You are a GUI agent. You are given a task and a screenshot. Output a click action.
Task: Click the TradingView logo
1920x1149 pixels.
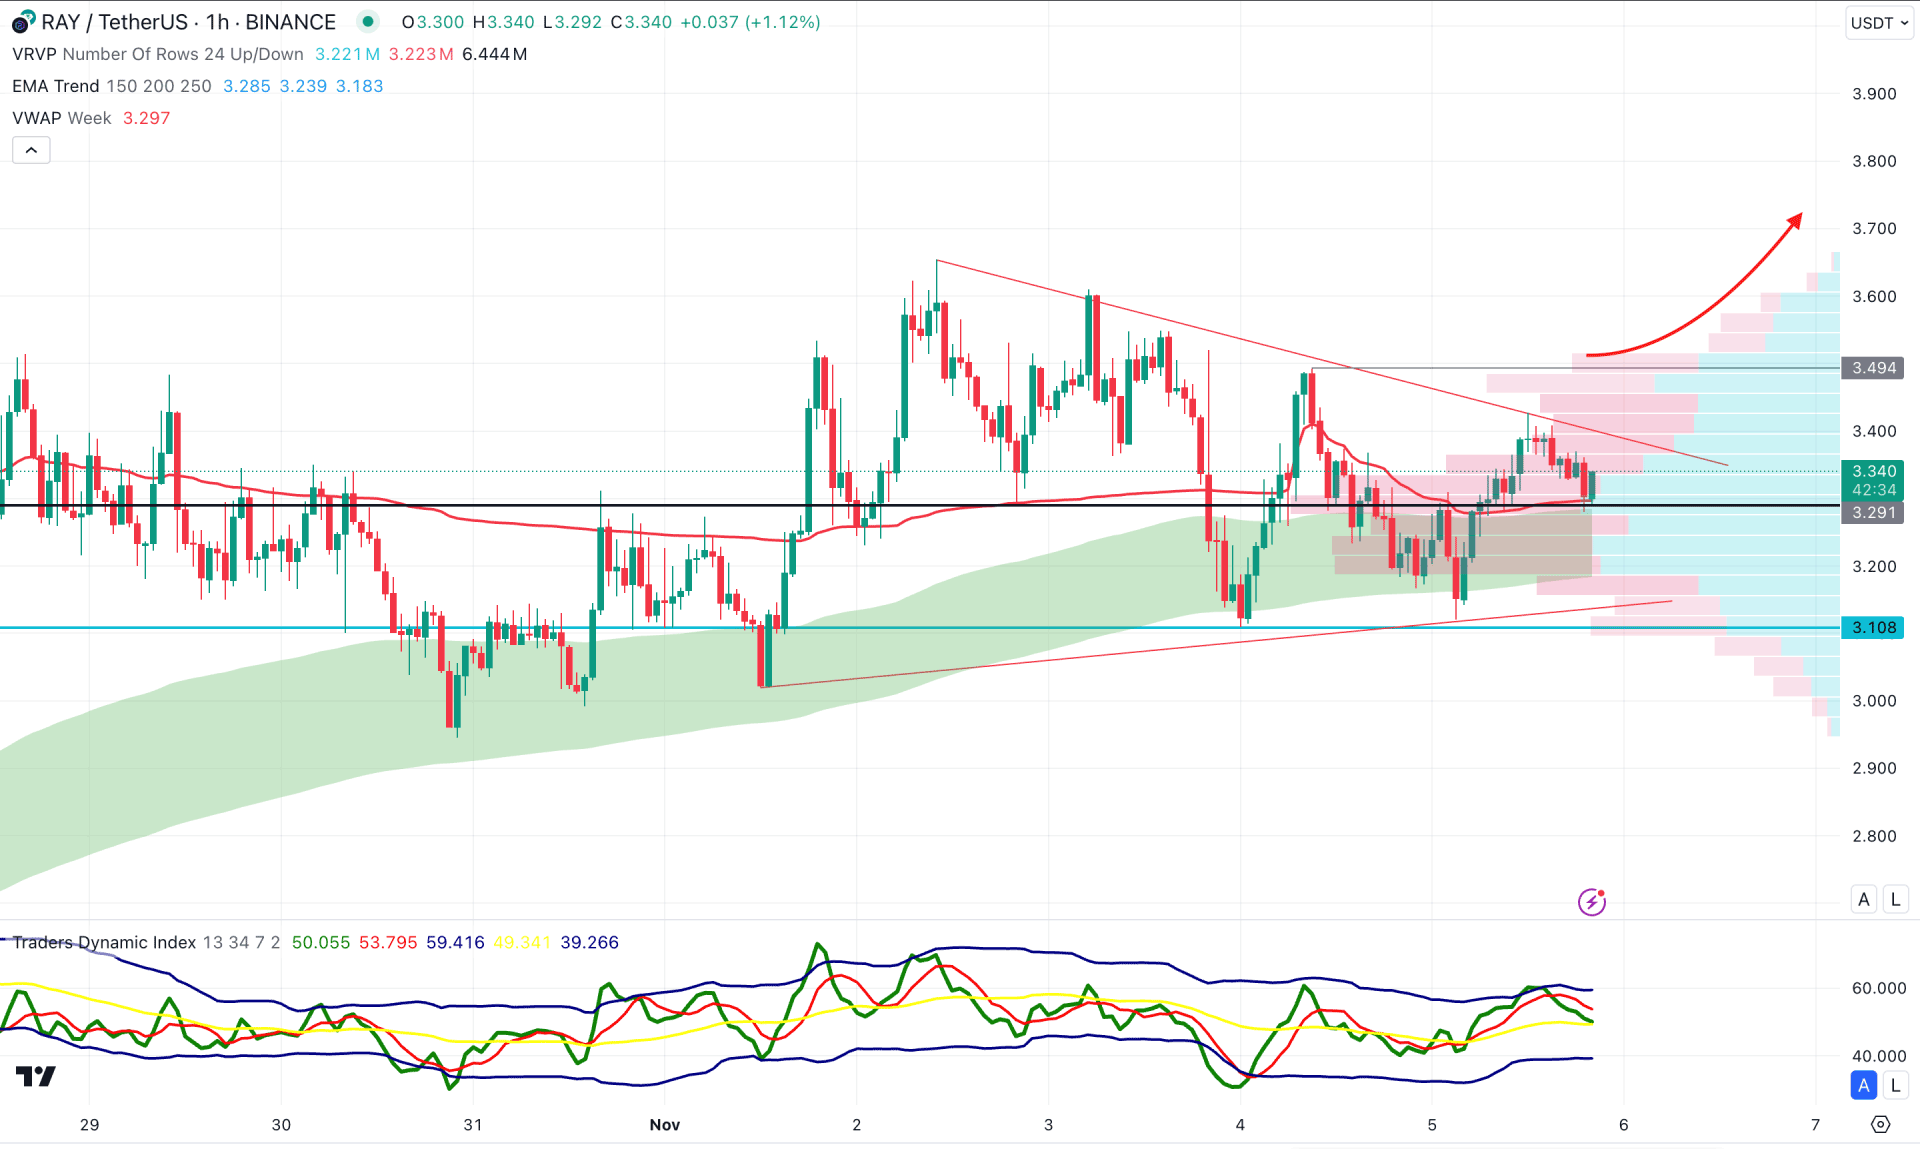(x=36, y=1076)
